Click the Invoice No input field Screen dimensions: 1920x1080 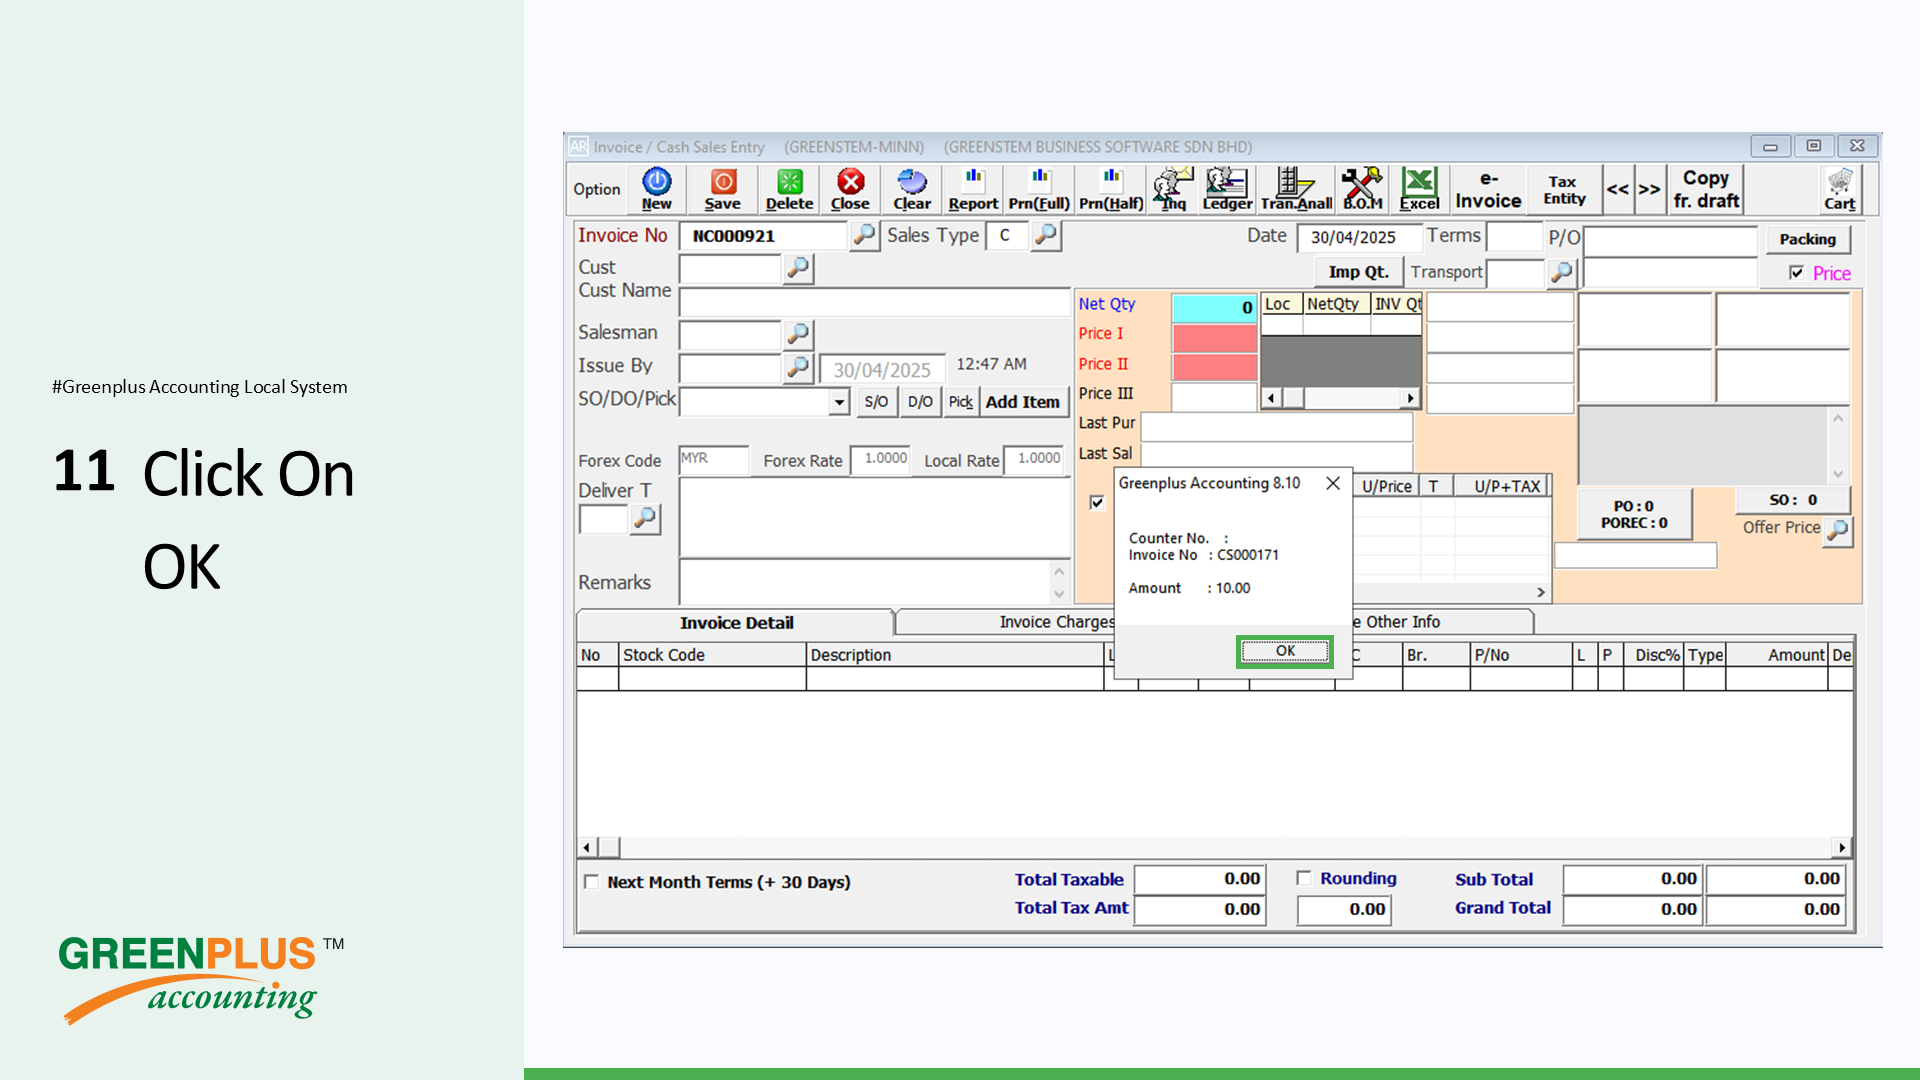coord(763,236)
